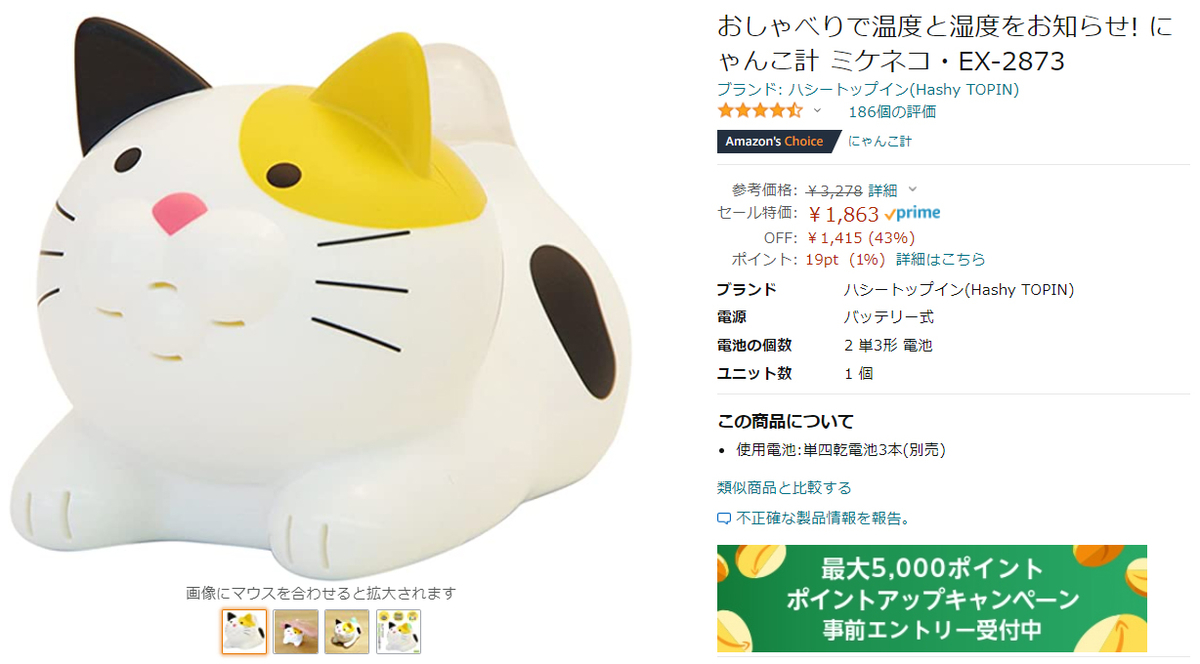Click the 詳細はこちら points link
The width and height of the screenshot is (1200, 664).
940,259
